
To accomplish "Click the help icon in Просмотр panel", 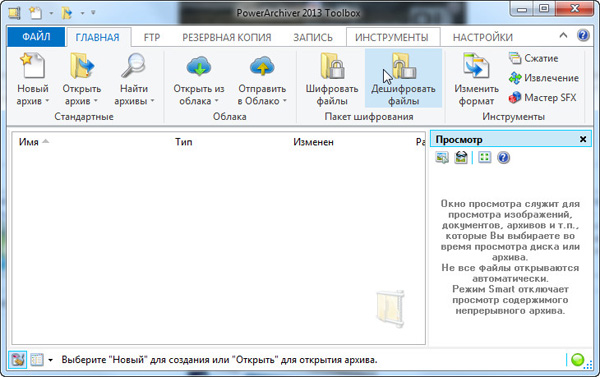I will (x=504, y=157).
